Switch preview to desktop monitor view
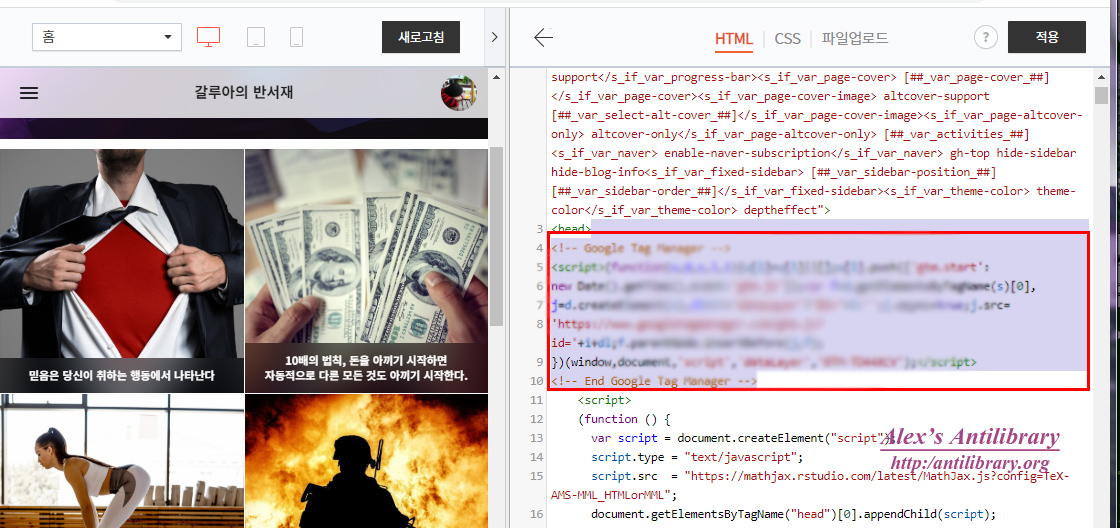Viewport: 1120px width, 528px height. click(x=208, y=36)
